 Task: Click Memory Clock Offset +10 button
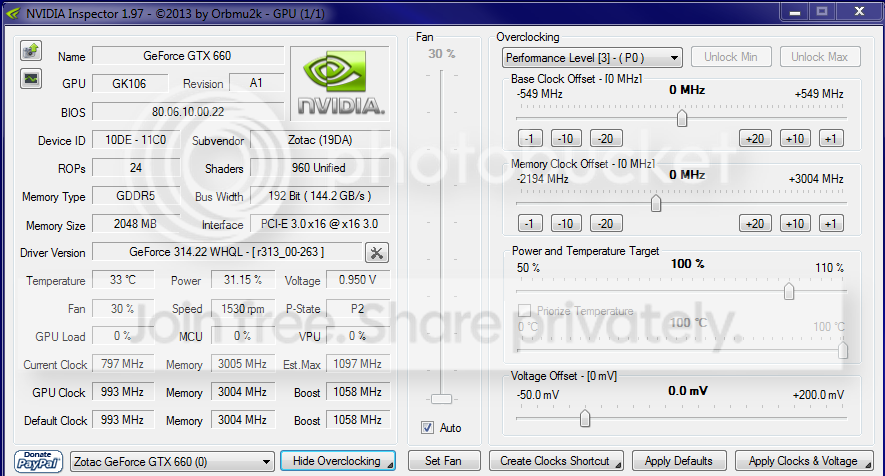click(x=795, y=223)
